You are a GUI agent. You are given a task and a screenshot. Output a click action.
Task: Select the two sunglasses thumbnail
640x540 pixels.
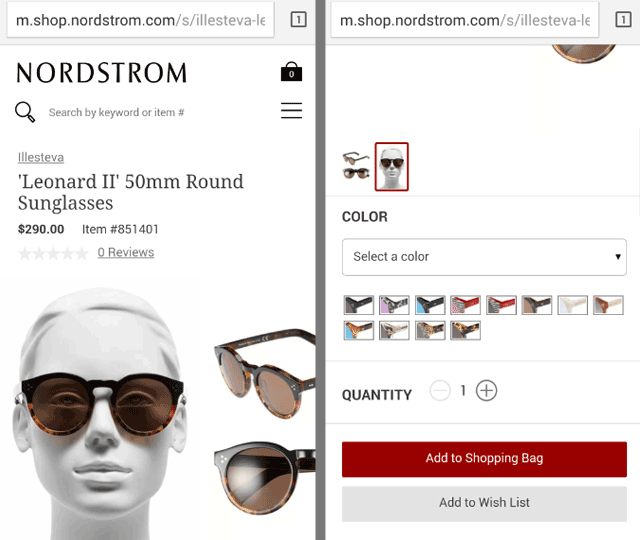(x=356, y=165)
